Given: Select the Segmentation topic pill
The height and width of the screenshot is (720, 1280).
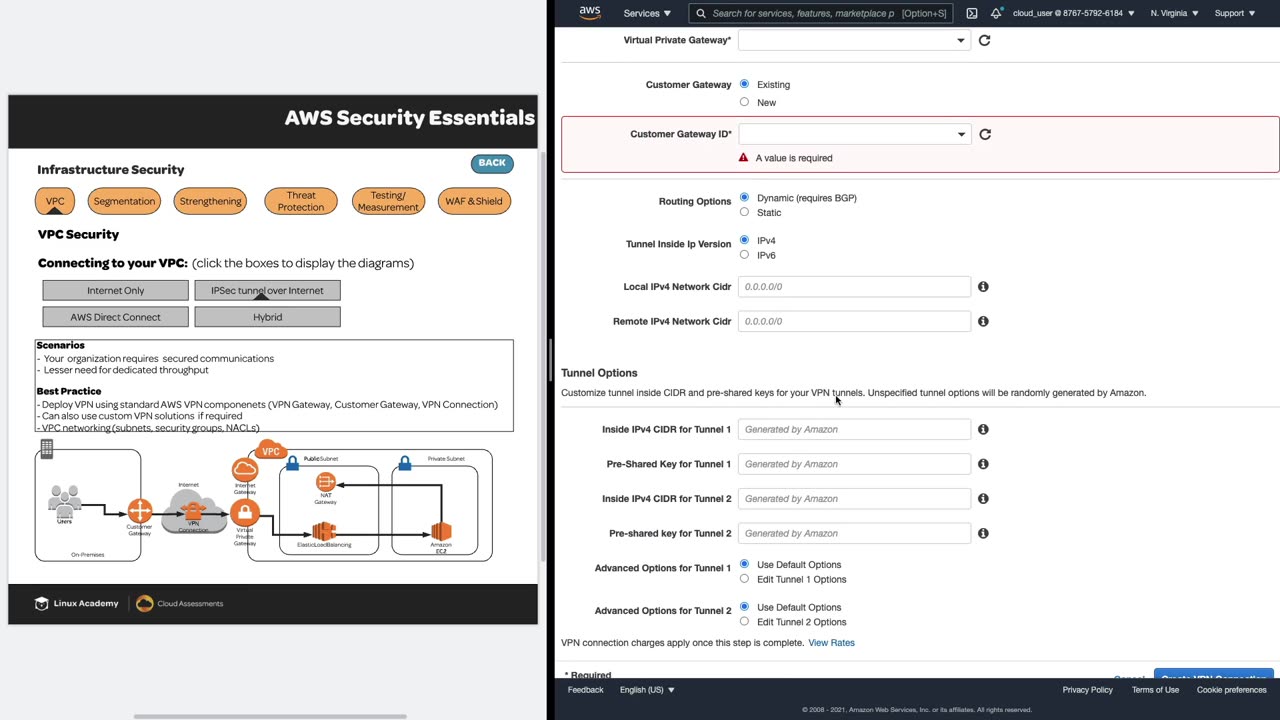Looking at the screenshot, I should (124, 201).
